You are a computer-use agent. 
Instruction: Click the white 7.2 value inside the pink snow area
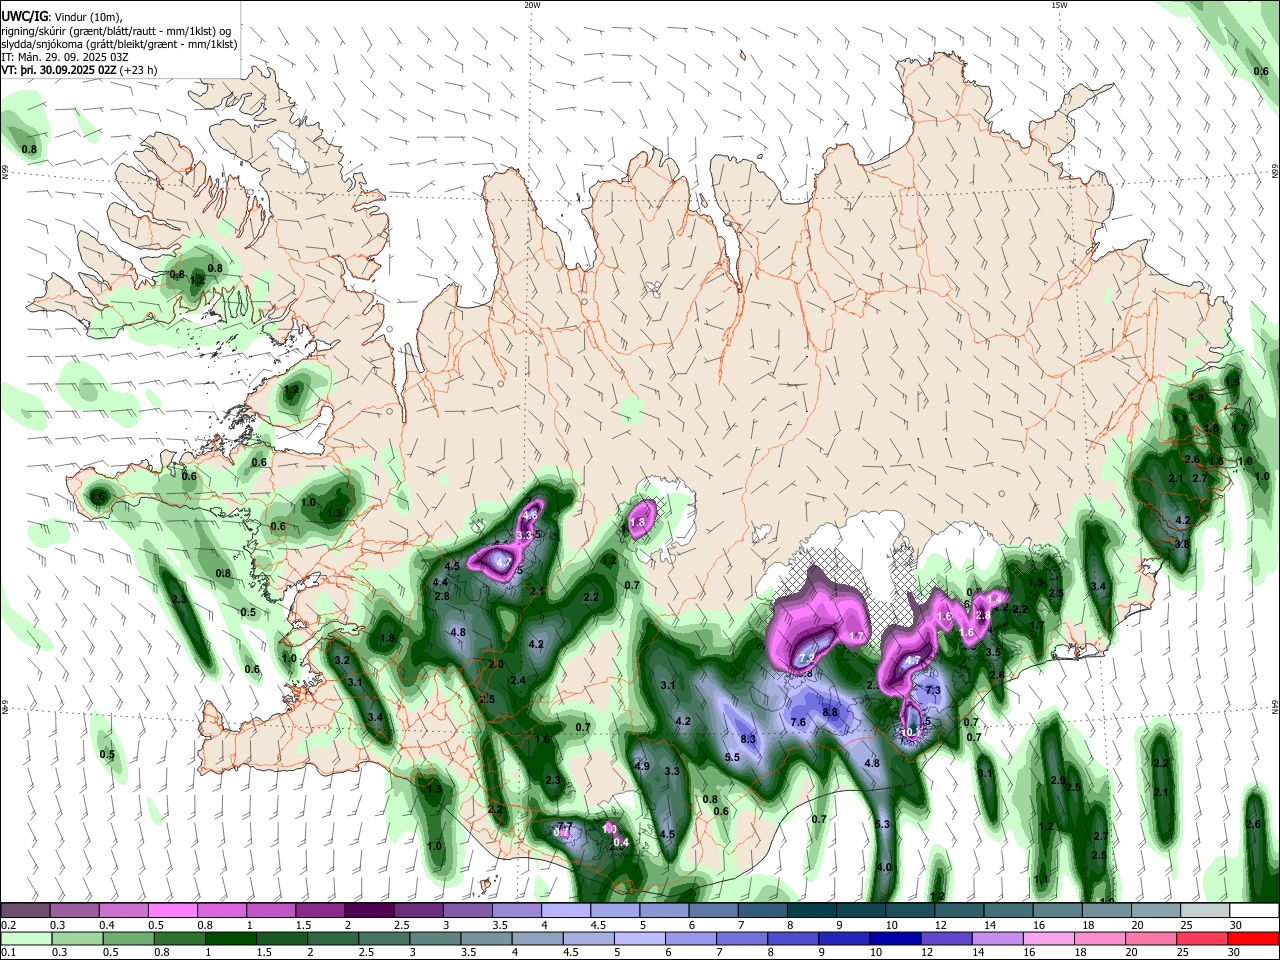click(x=806, y=658)
